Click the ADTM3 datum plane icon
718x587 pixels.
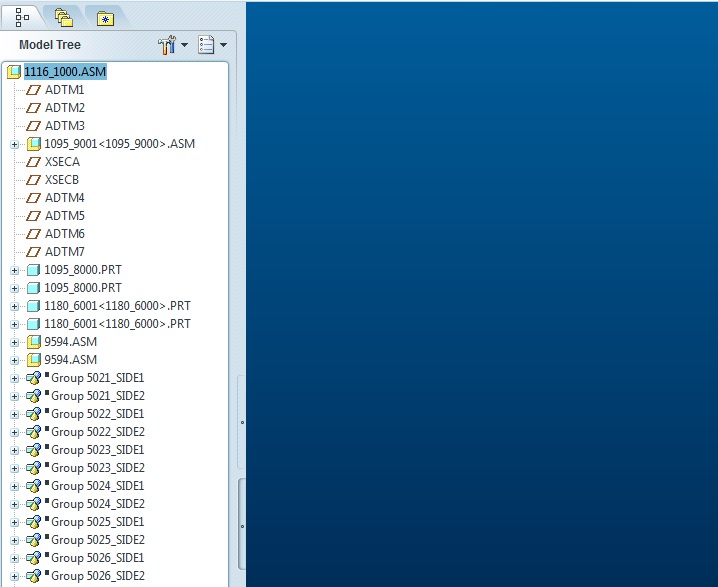[33, 126]
